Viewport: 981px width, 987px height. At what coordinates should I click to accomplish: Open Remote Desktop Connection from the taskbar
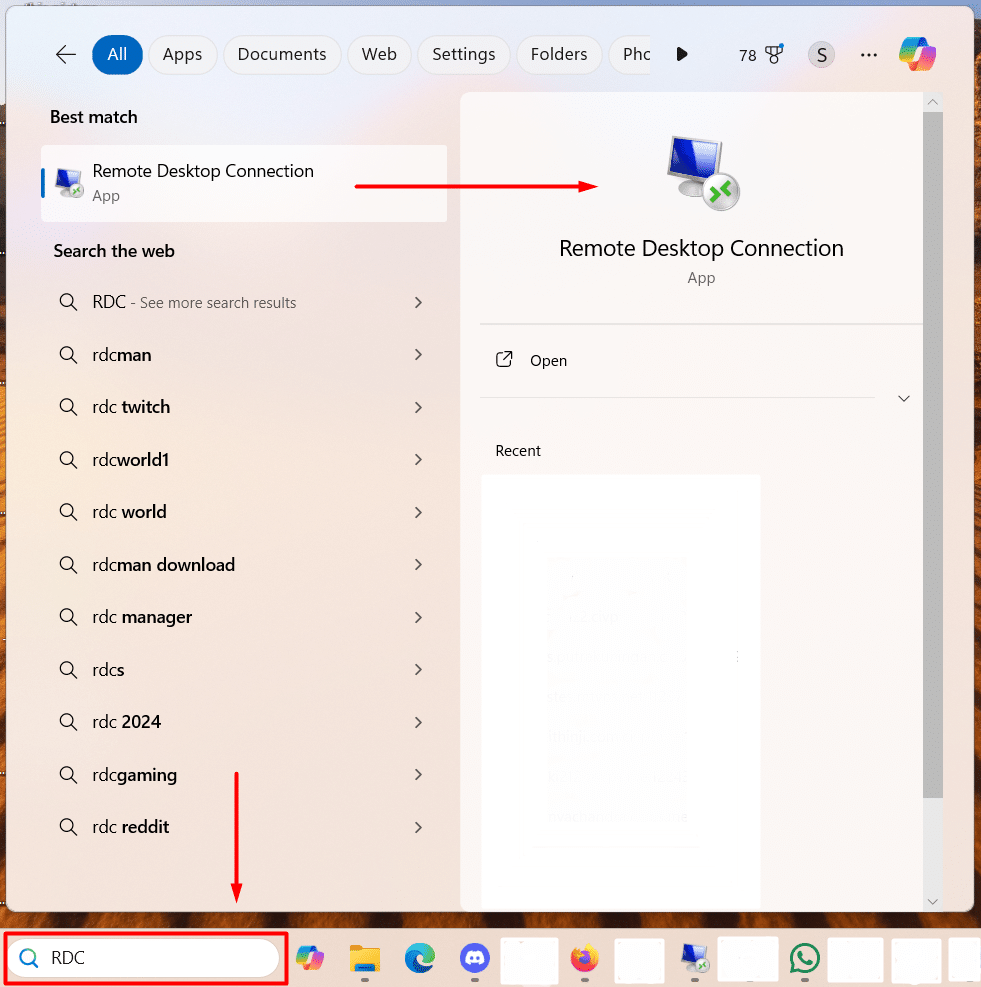(x=695, y=958)
